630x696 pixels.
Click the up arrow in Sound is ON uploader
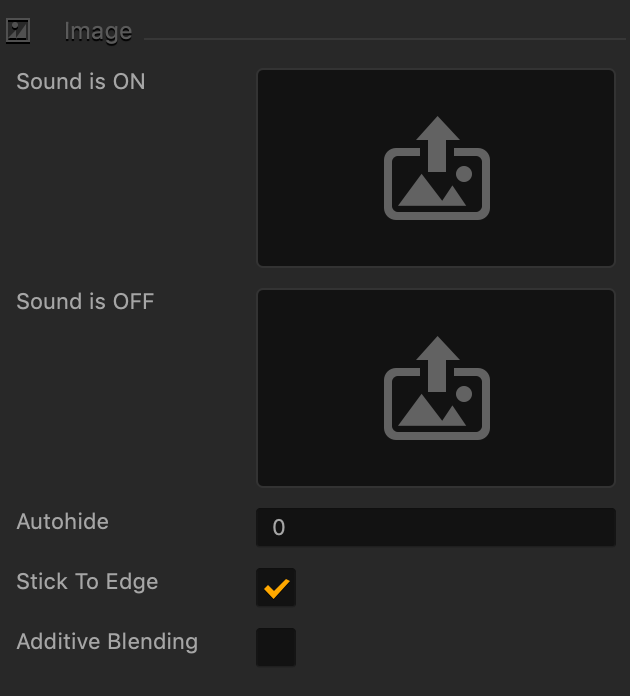[438, 144]
